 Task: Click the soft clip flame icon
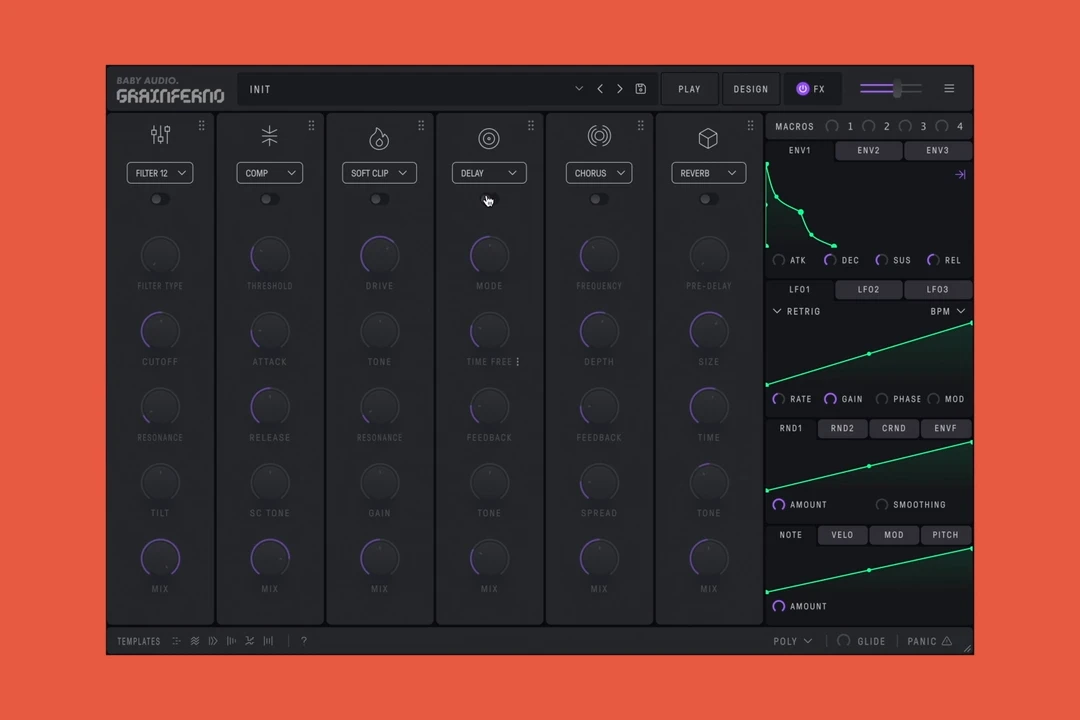(379, 138)
